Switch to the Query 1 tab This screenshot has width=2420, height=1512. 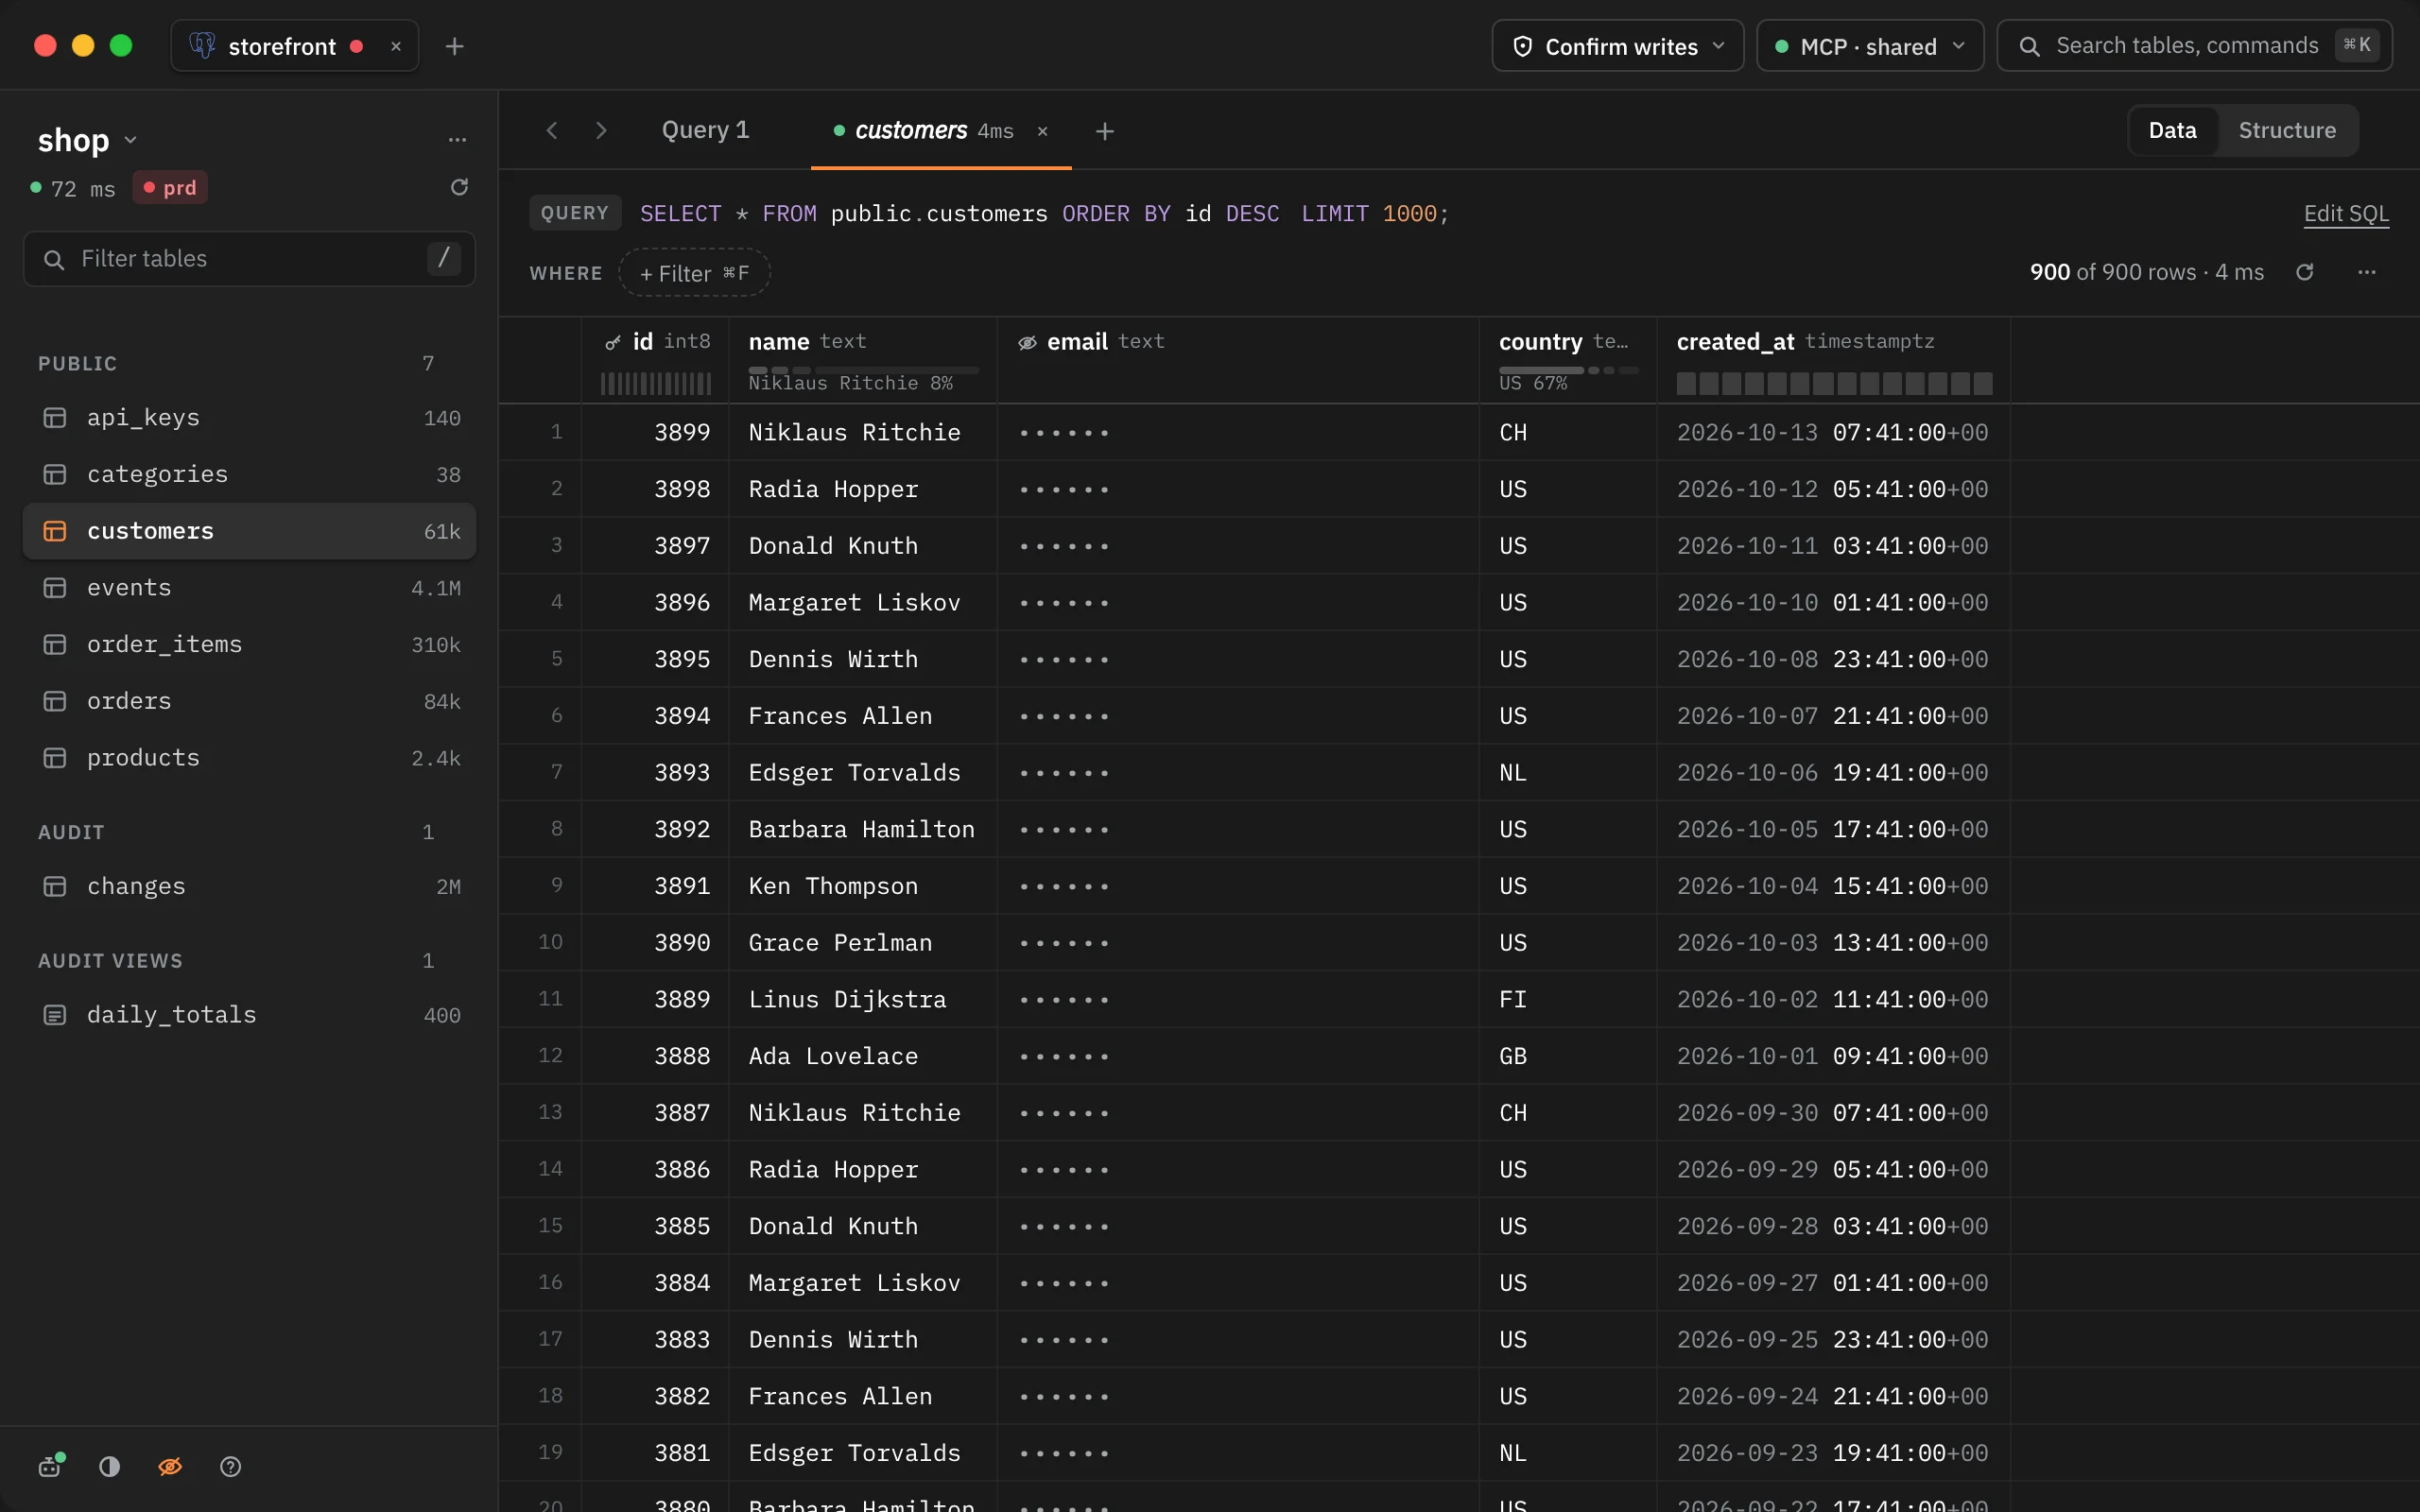(705, 130)
